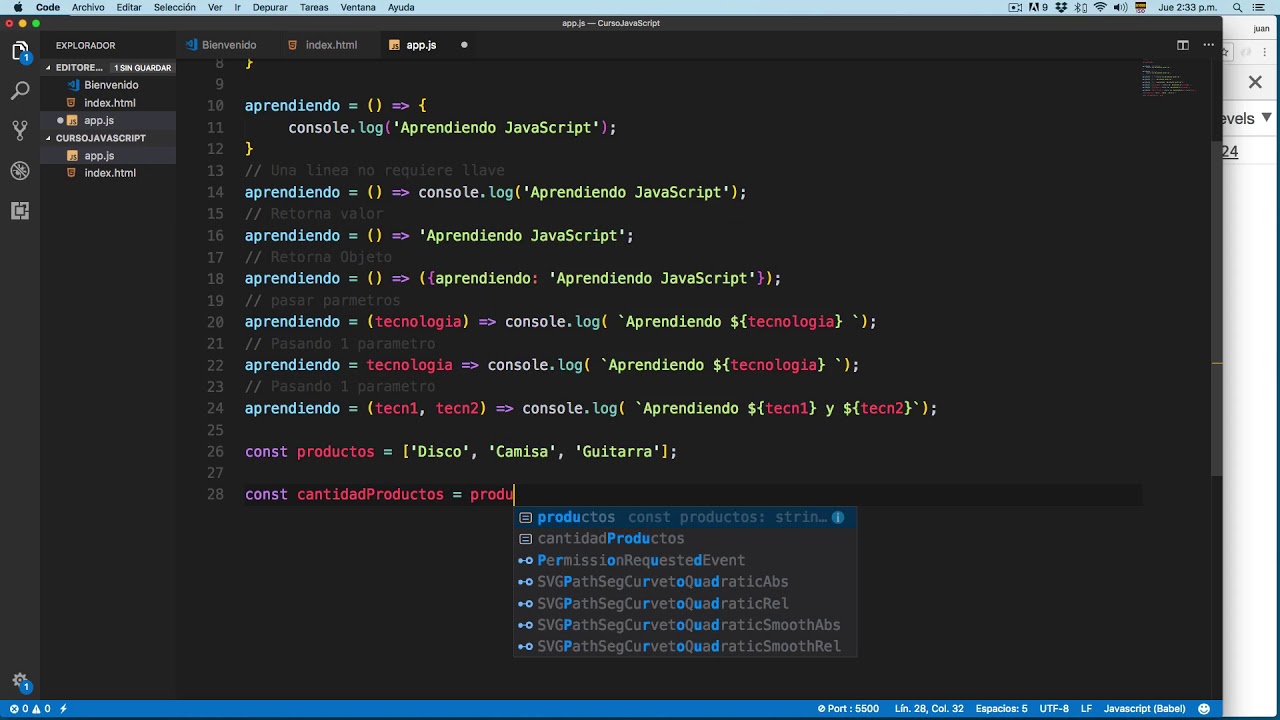Open the Source Control view
The height and width of the screenshot is (720, 1280).
pyautogui.click(x=20, y=131)
